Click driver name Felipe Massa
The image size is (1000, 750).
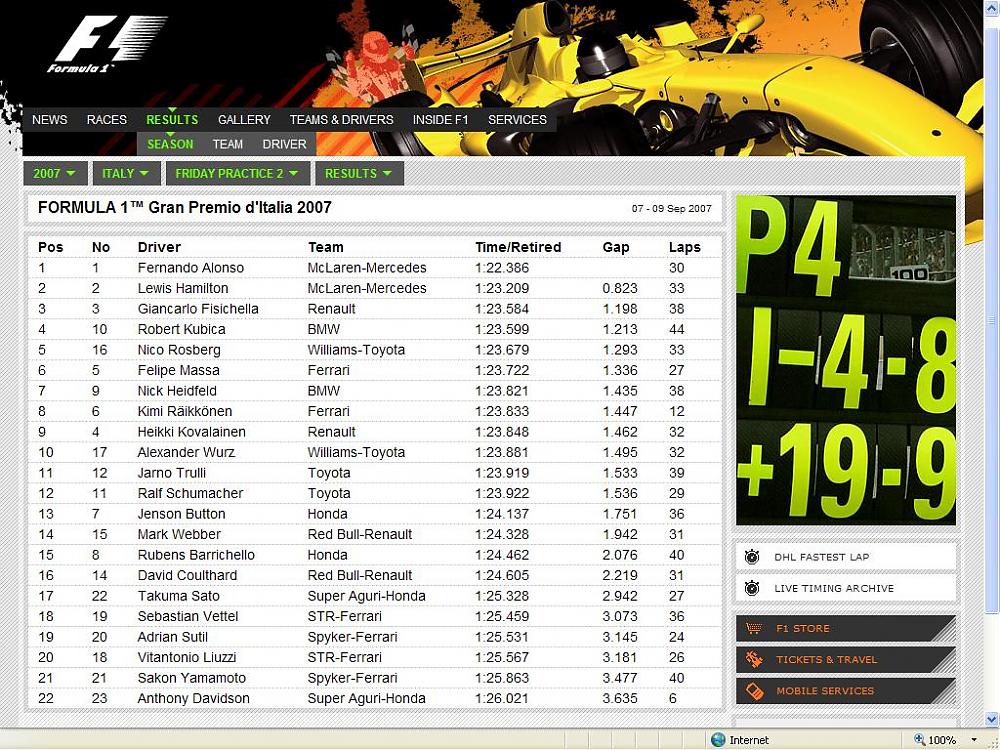point(179,371)
